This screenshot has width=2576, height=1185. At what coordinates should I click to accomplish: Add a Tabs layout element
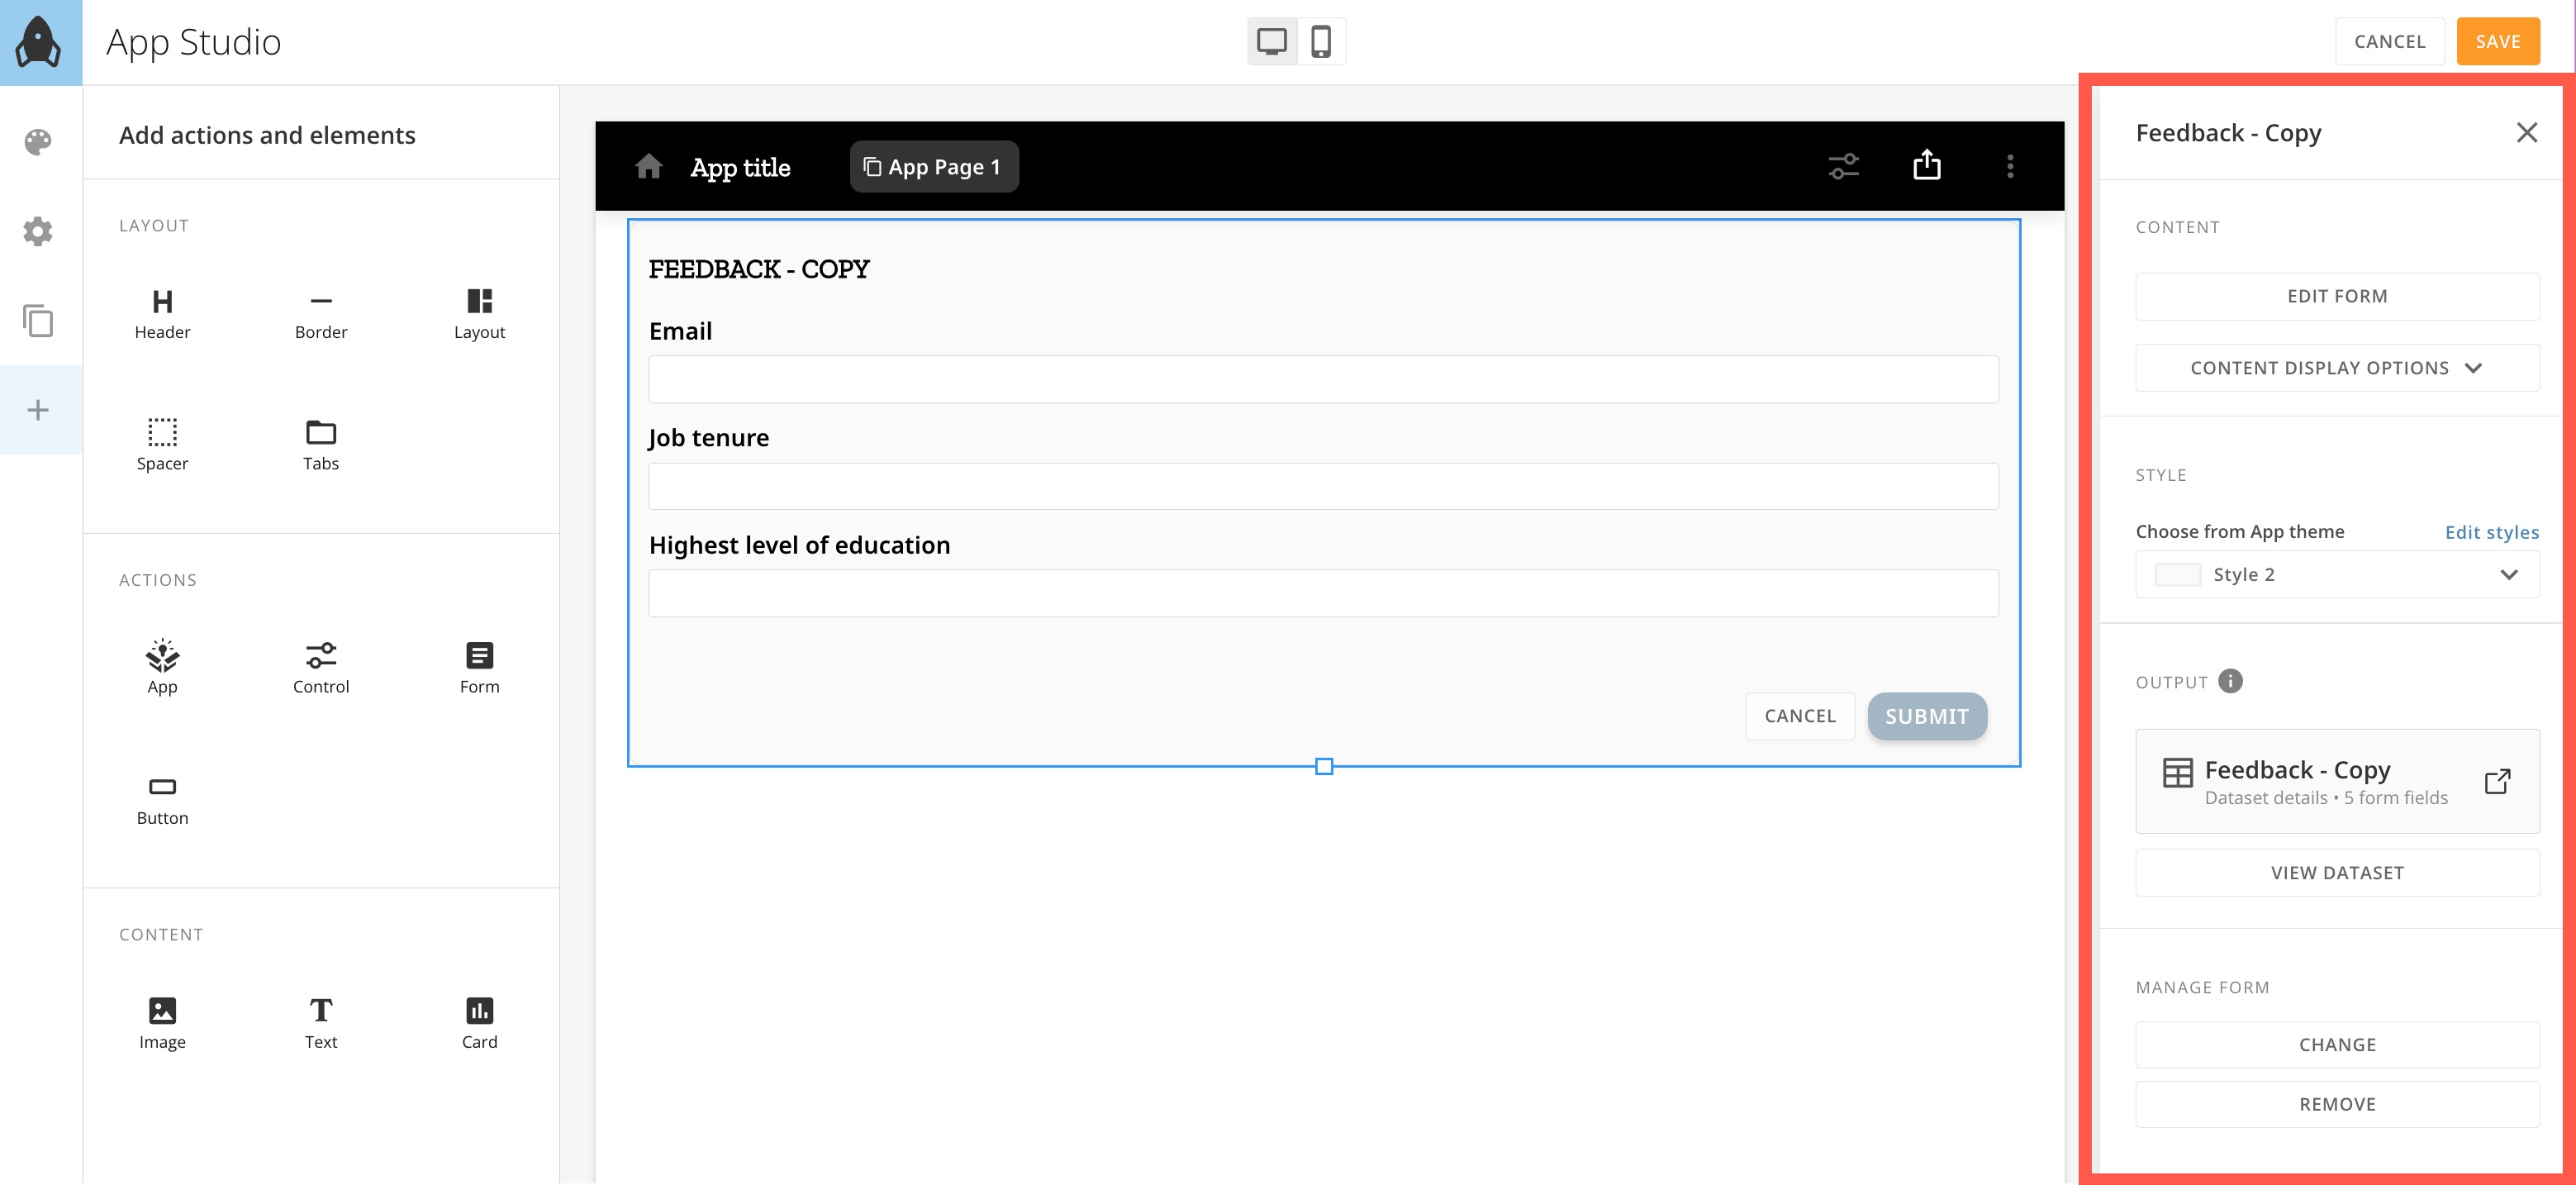(x=321, y=445)
